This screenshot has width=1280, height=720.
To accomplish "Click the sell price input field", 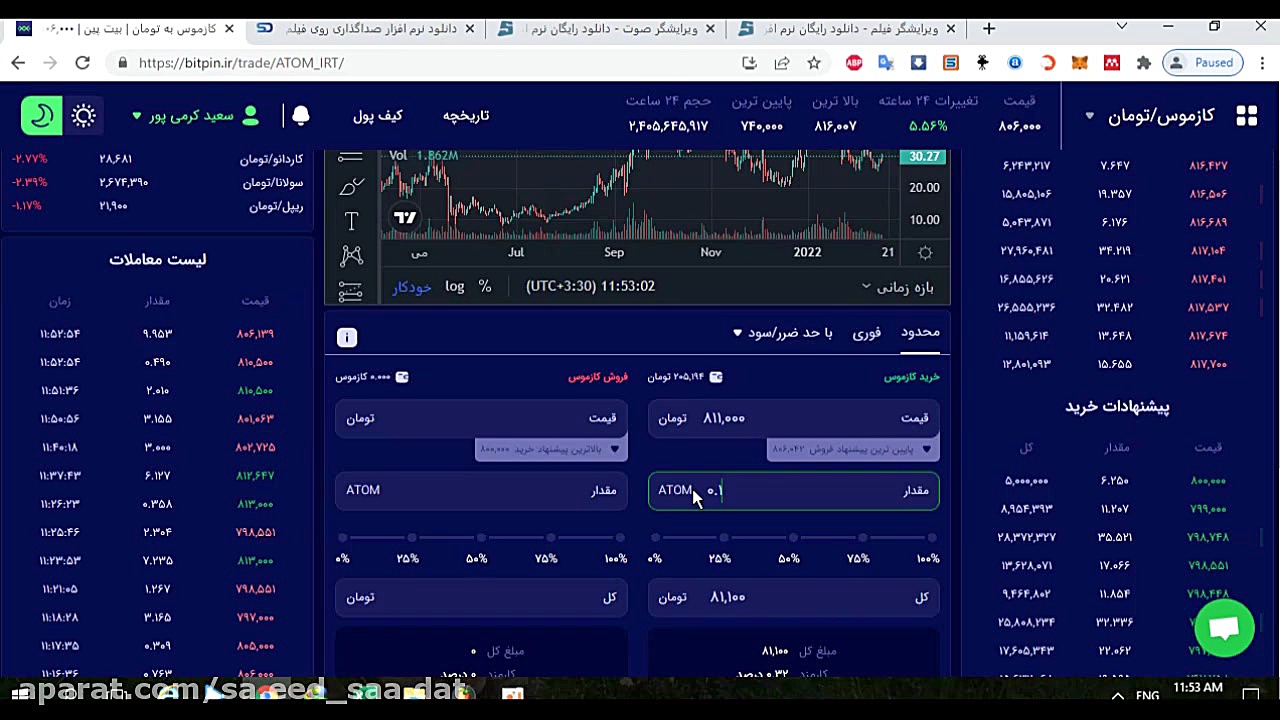I will (481, 418).
